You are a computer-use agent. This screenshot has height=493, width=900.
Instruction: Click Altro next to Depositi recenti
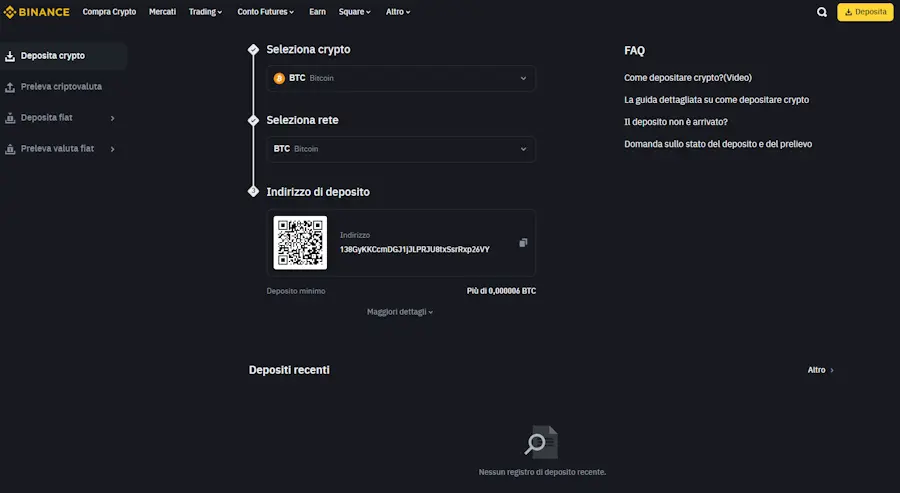pyautogui.click(x=820, y=370)
